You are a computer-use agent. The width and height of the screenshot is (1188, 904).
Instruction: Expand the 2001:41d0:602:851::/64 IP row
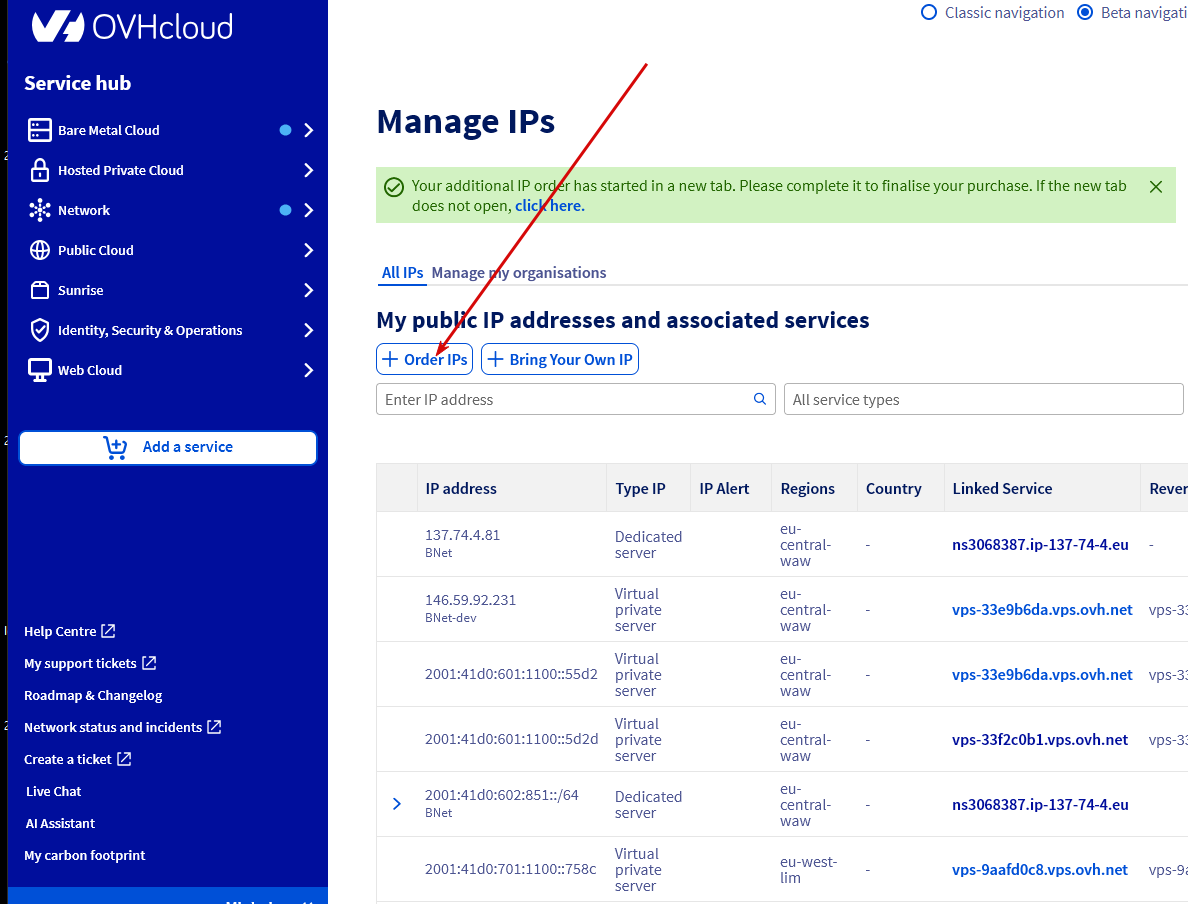point(397,804)
